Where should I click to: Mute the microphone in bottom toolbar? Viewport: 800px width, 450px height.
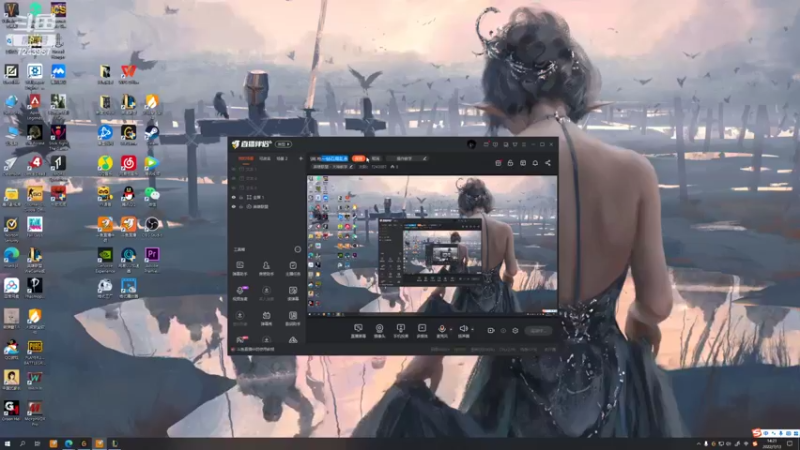[x=442, y=331]
